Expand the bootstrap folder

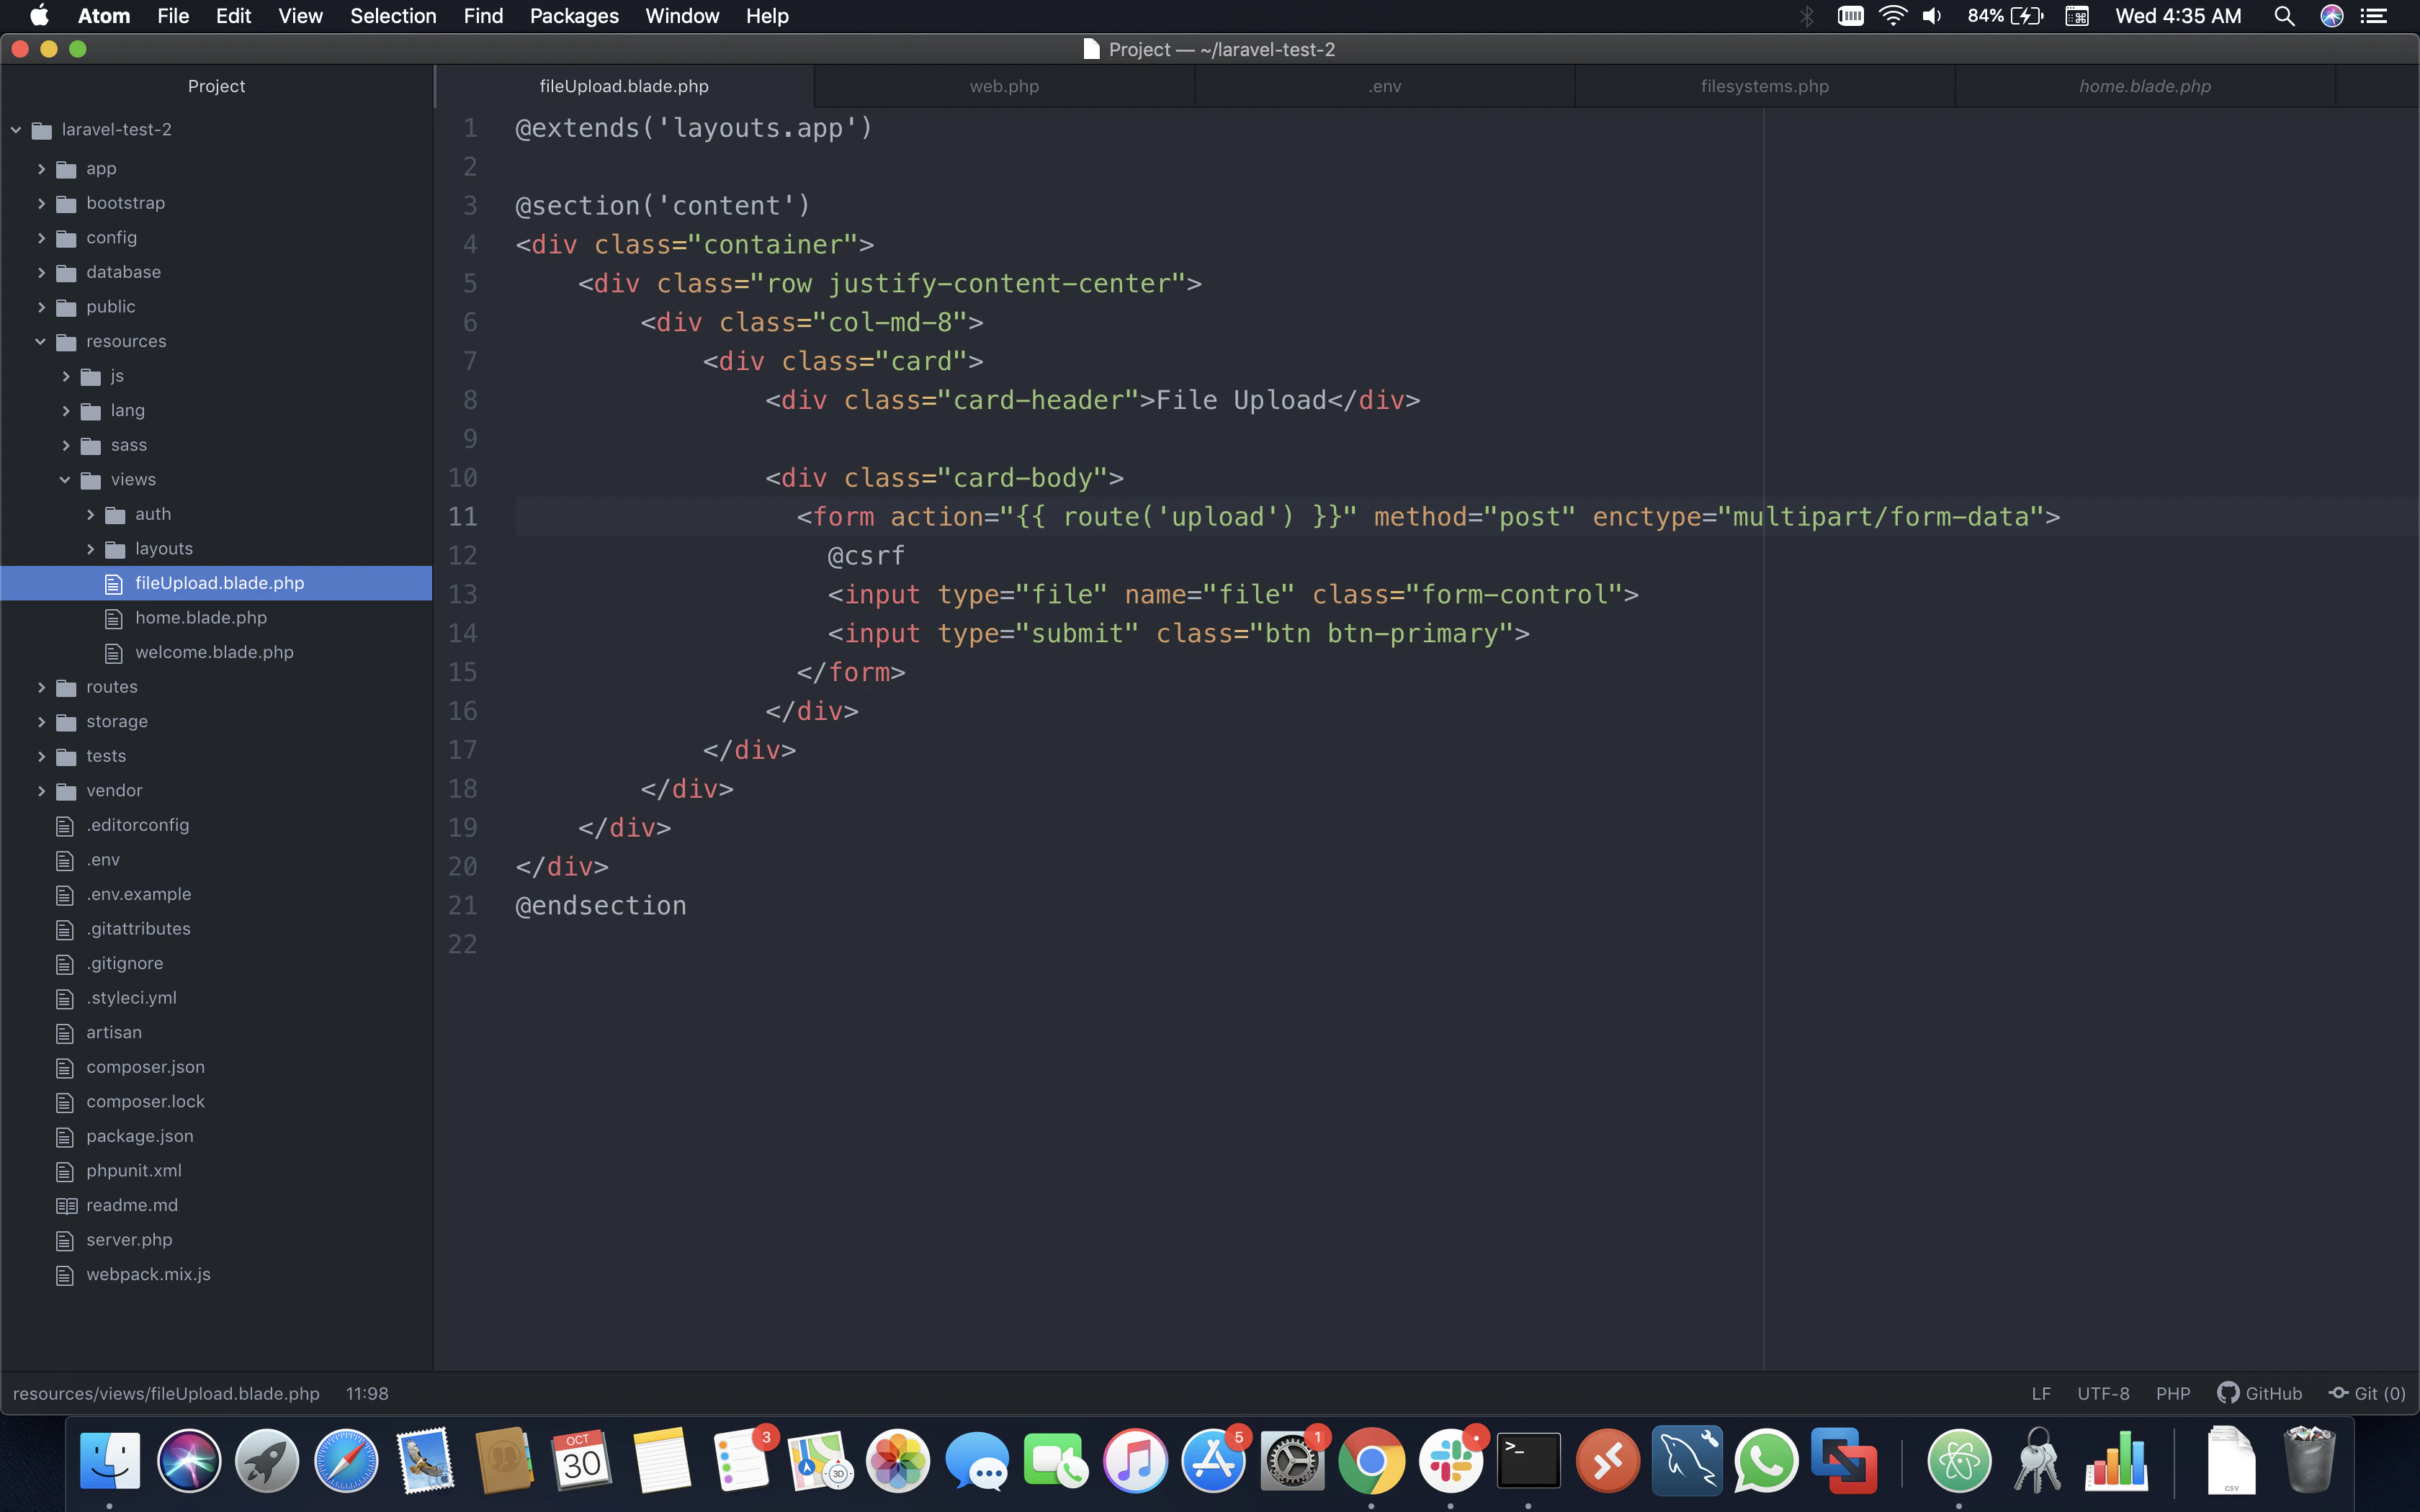pos(41,203)
